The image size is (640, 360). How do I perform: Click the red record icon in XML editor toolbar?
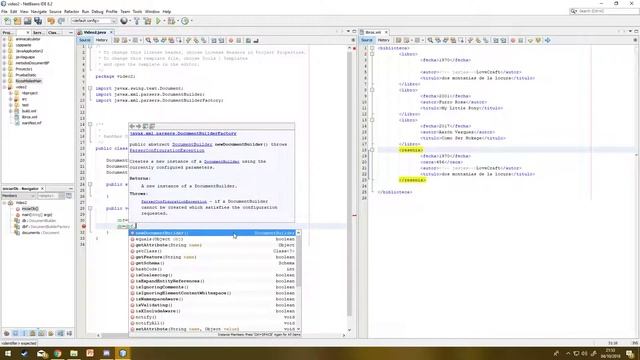point(513,40)
